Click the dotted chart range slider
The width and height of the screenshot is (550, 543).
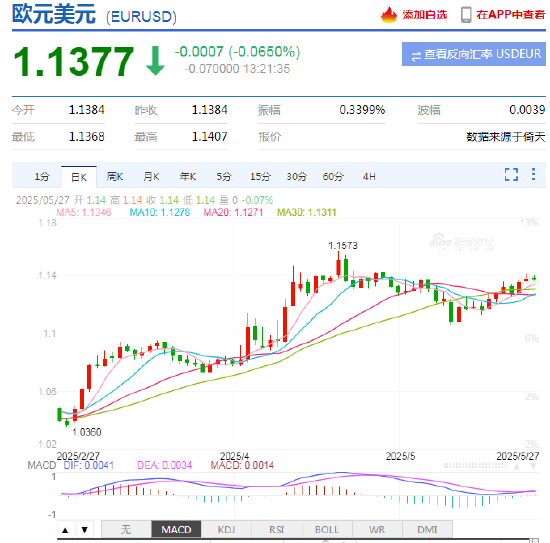click(475, 466)
